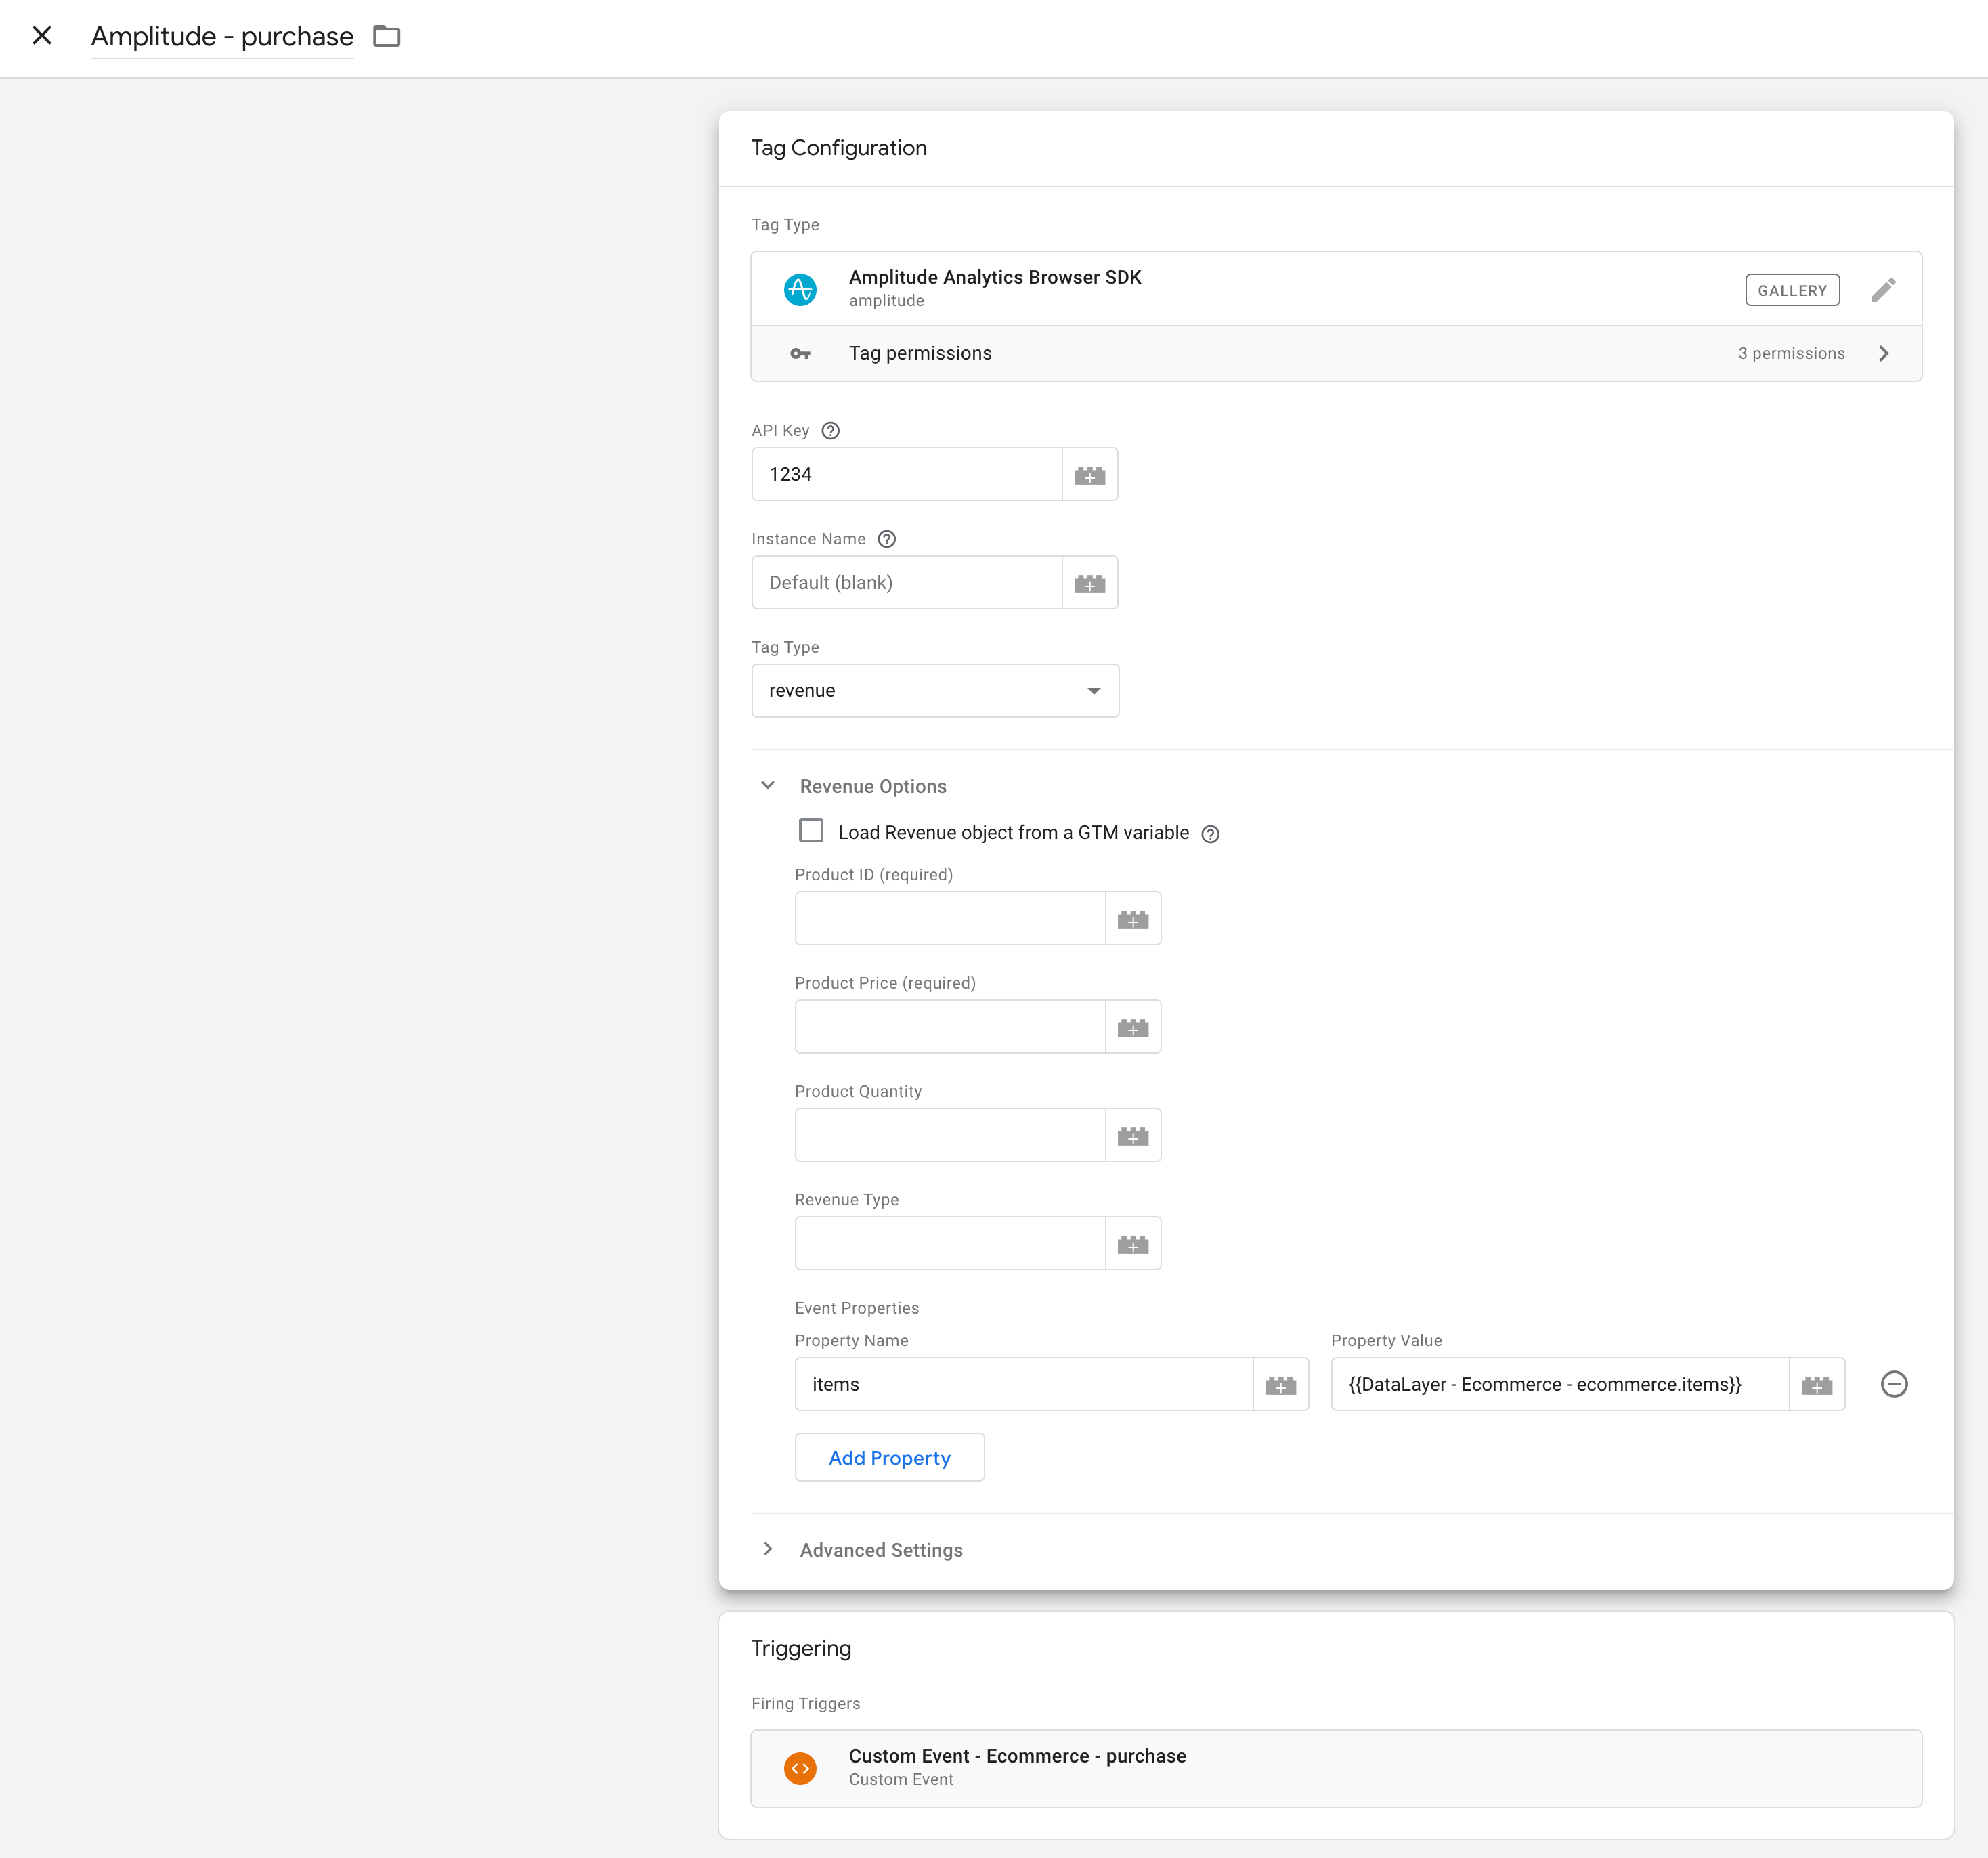This screenshot has width=1988, height=1858.
Task: Click into the Product ID input field
Action: coord(949,919)
